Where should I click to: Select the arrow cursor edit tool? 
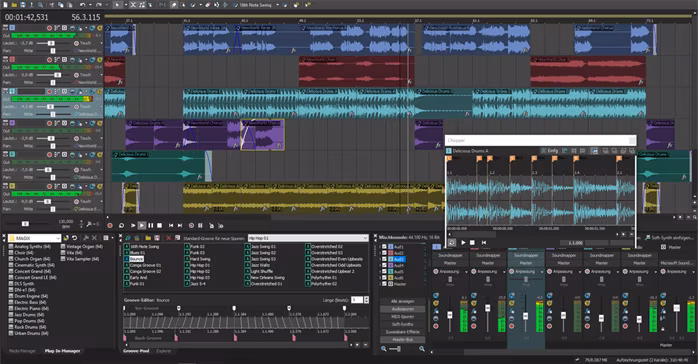pos(118,4)
